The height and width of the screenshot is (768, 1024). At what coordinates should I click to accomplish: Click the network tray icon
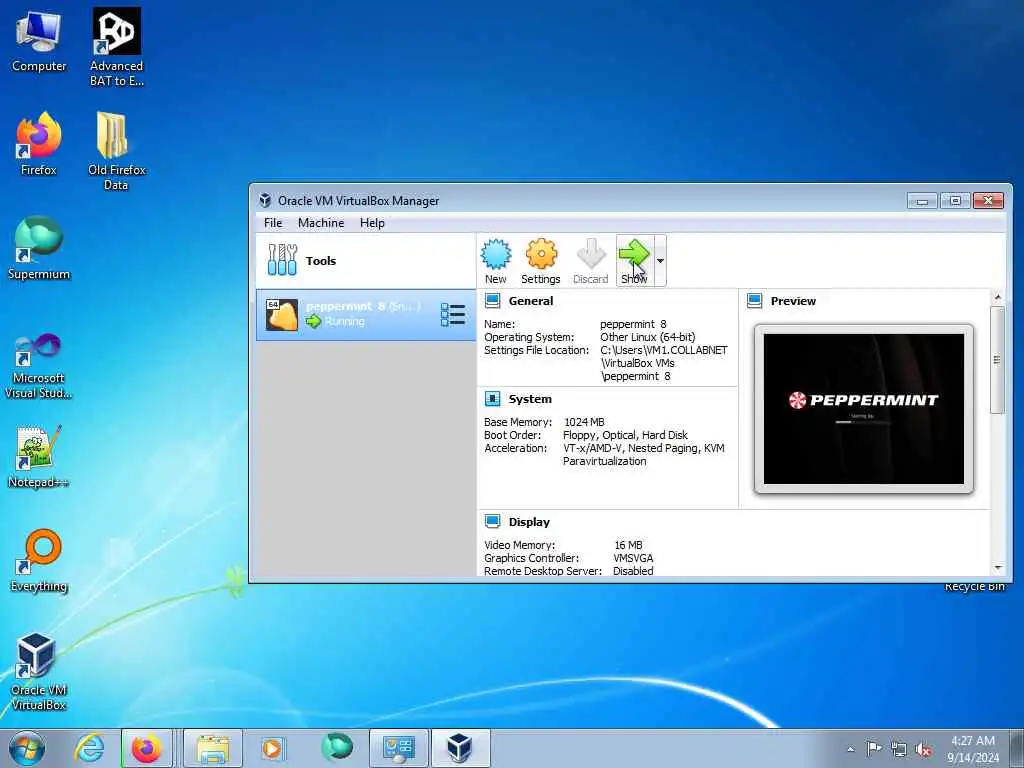tap(899, 749)
